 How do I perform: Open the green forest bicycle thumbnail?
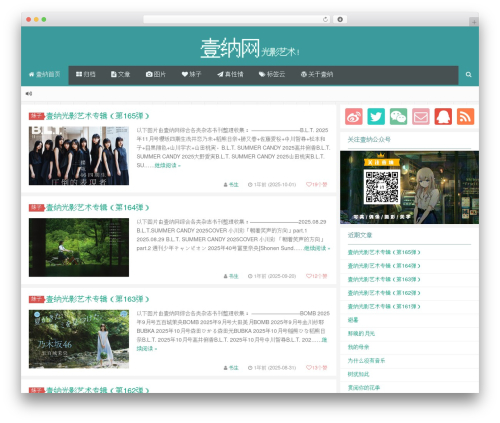coord(79,247)
